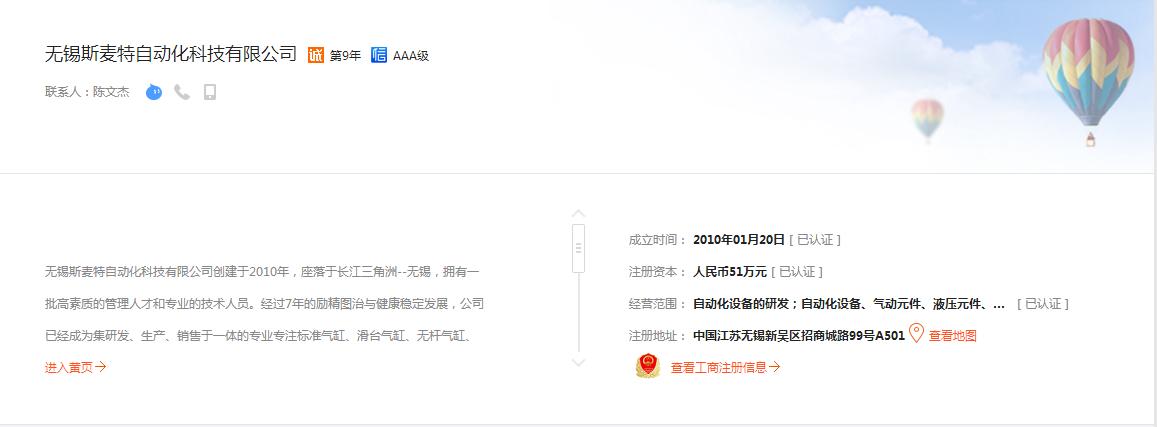Click the gray telephone icon
Viewport: 1157px width, 427px height.
tap(182, 92)
